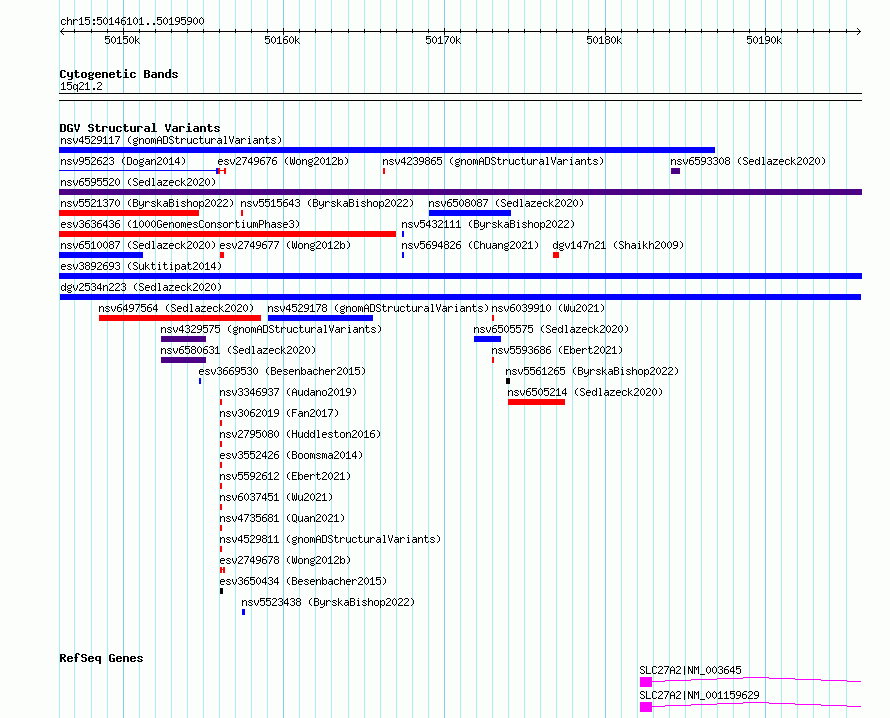
Task: Click the purple bar under nsv6580631
Action: pyautogui.click(x=183, y=360)
